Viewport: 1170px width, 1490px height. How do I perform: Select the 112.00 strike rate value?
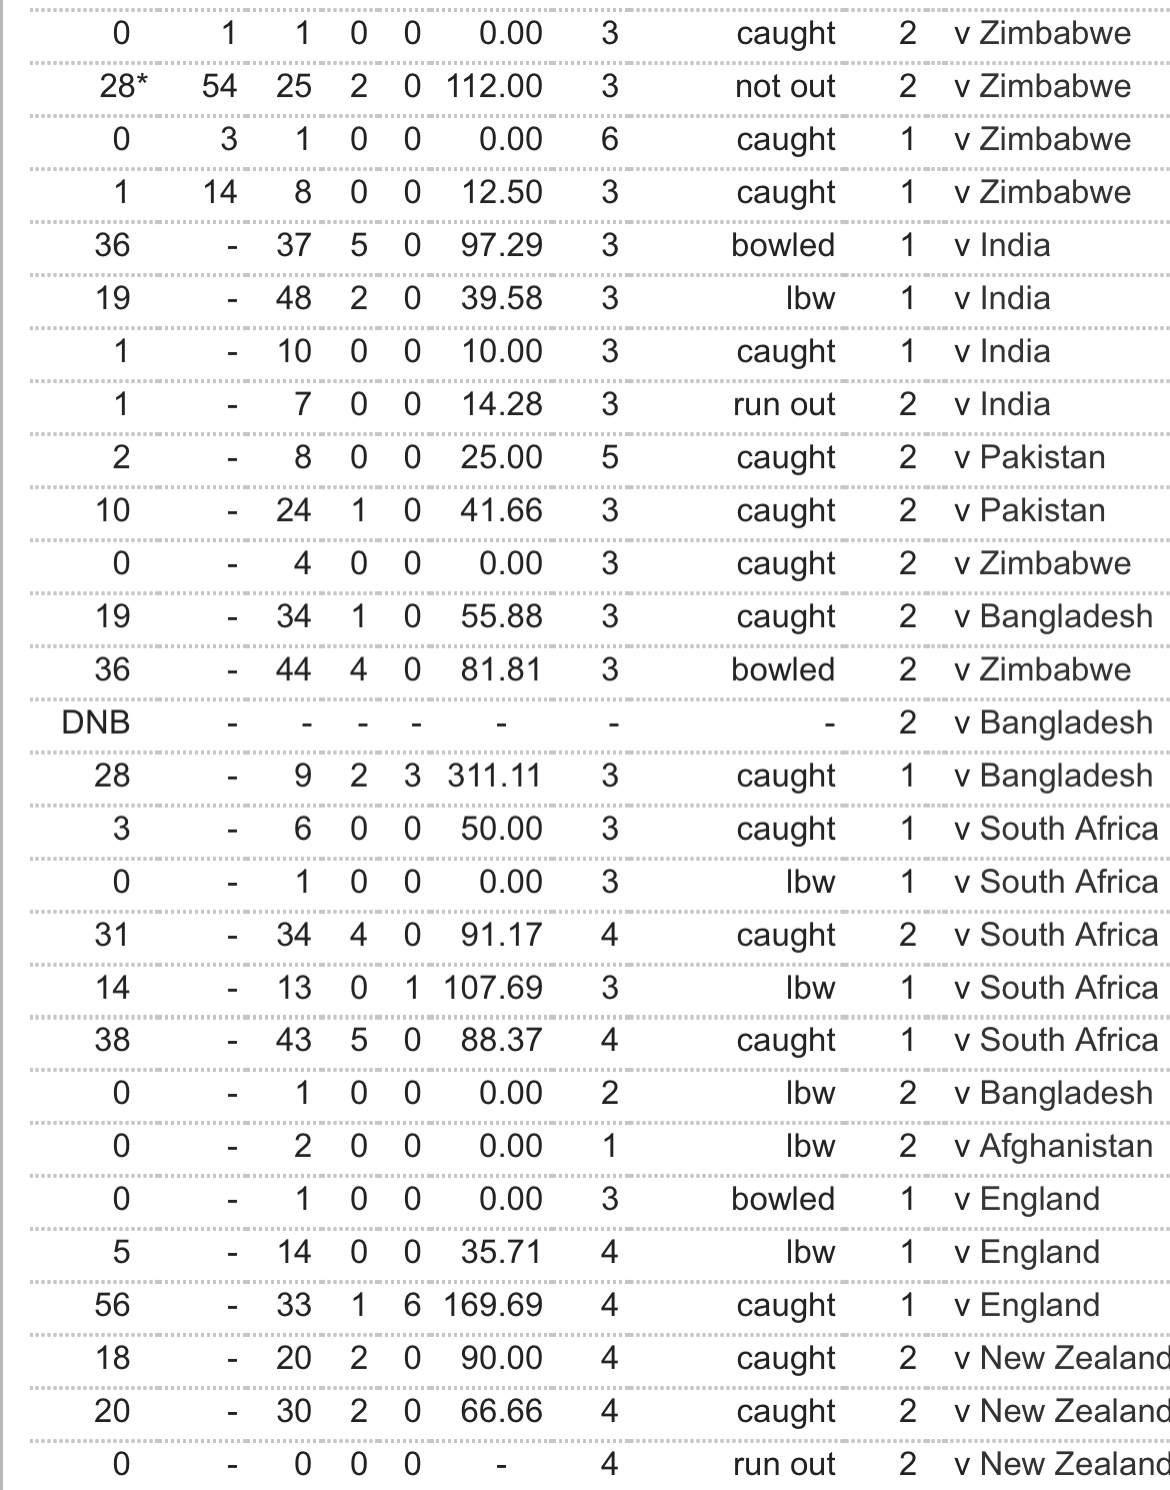pyautogui.click(x=493, y=86)
